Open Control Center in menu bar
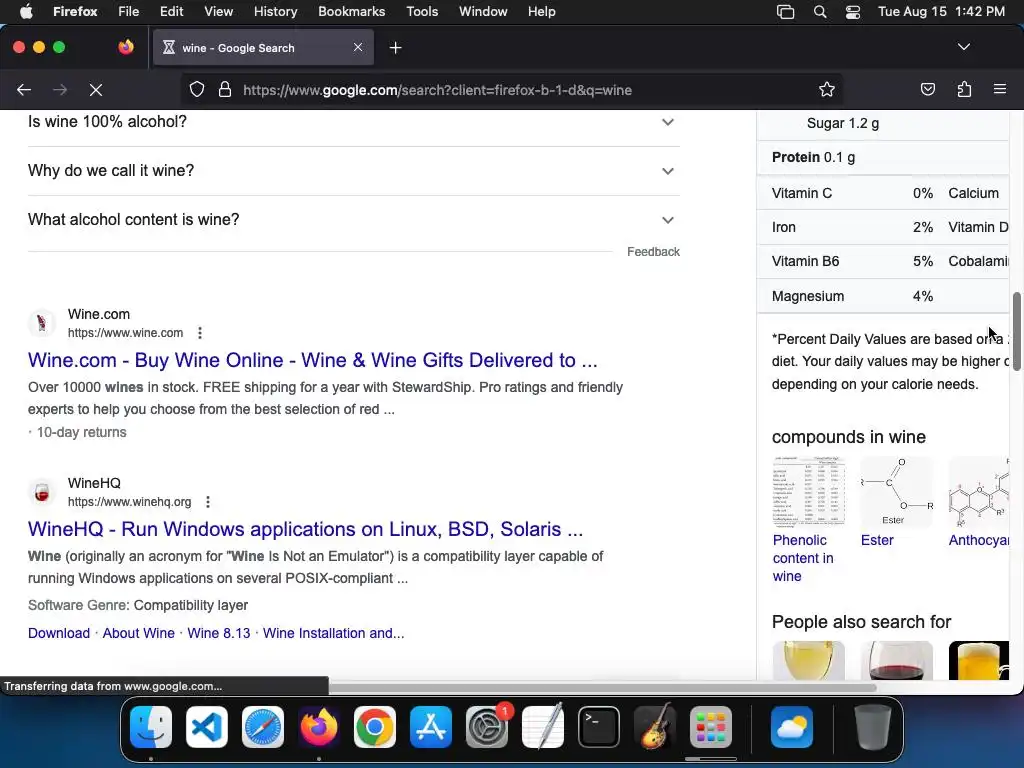 click(x=853, y=12)
